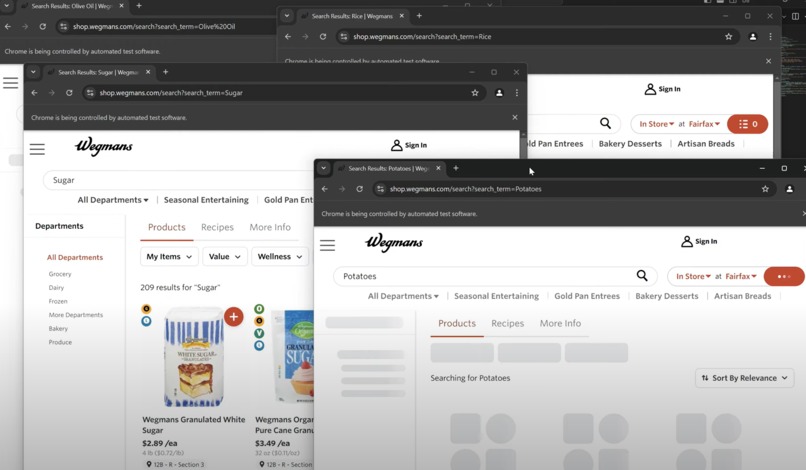The height and width of the screenshot is (470, 806).
Task: Open Gold Pan Entrees in Potatoes window
Action: pos(587,296)
